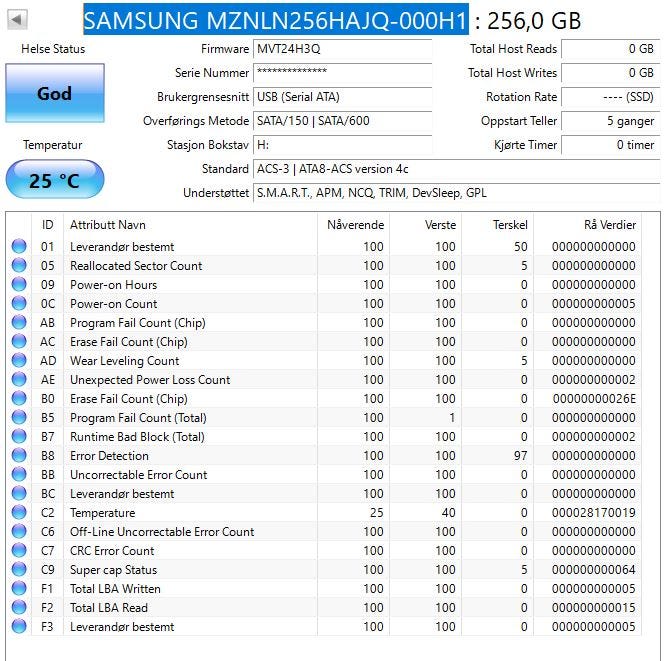Click the 25 °C temperature button
Image resolution: width=668 pixels, height=661 pixels.
55,180
